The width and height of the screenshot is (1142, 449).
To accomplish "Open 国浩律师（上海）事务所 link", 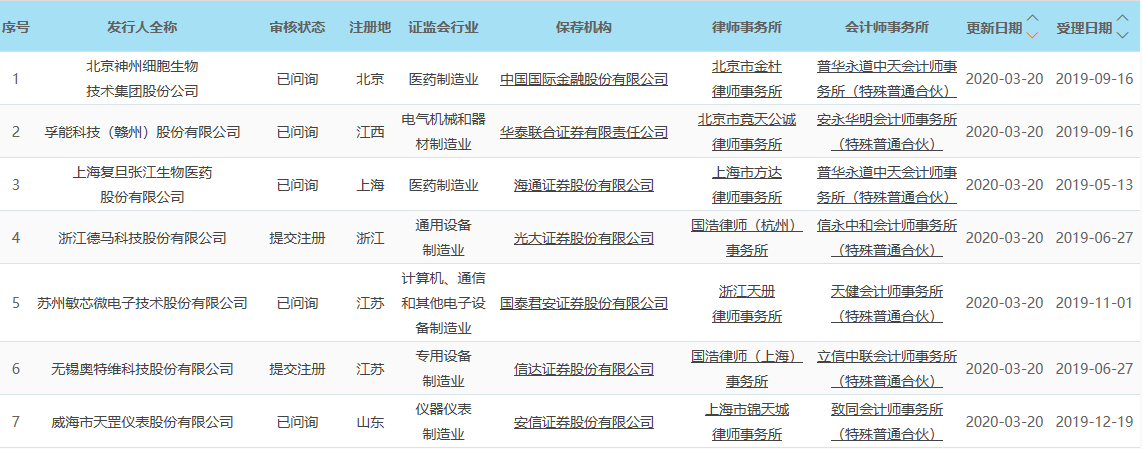I will tap(747, 369).
